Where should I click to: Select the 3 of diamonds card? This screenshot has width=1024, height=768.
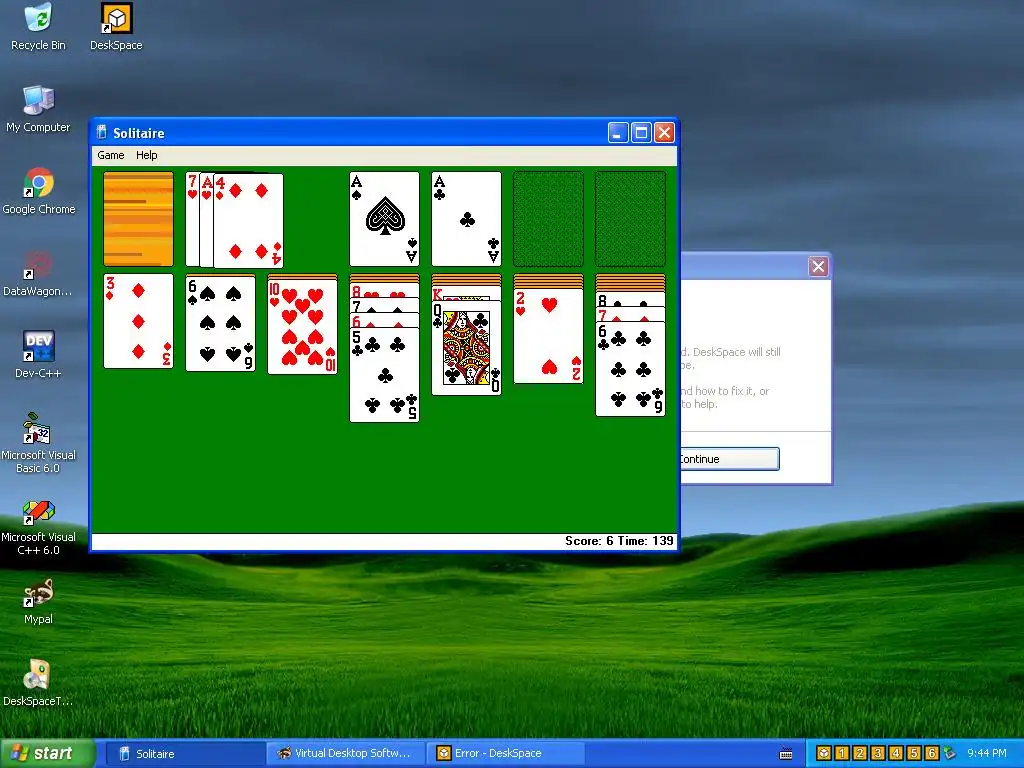(x=138, y=321)
